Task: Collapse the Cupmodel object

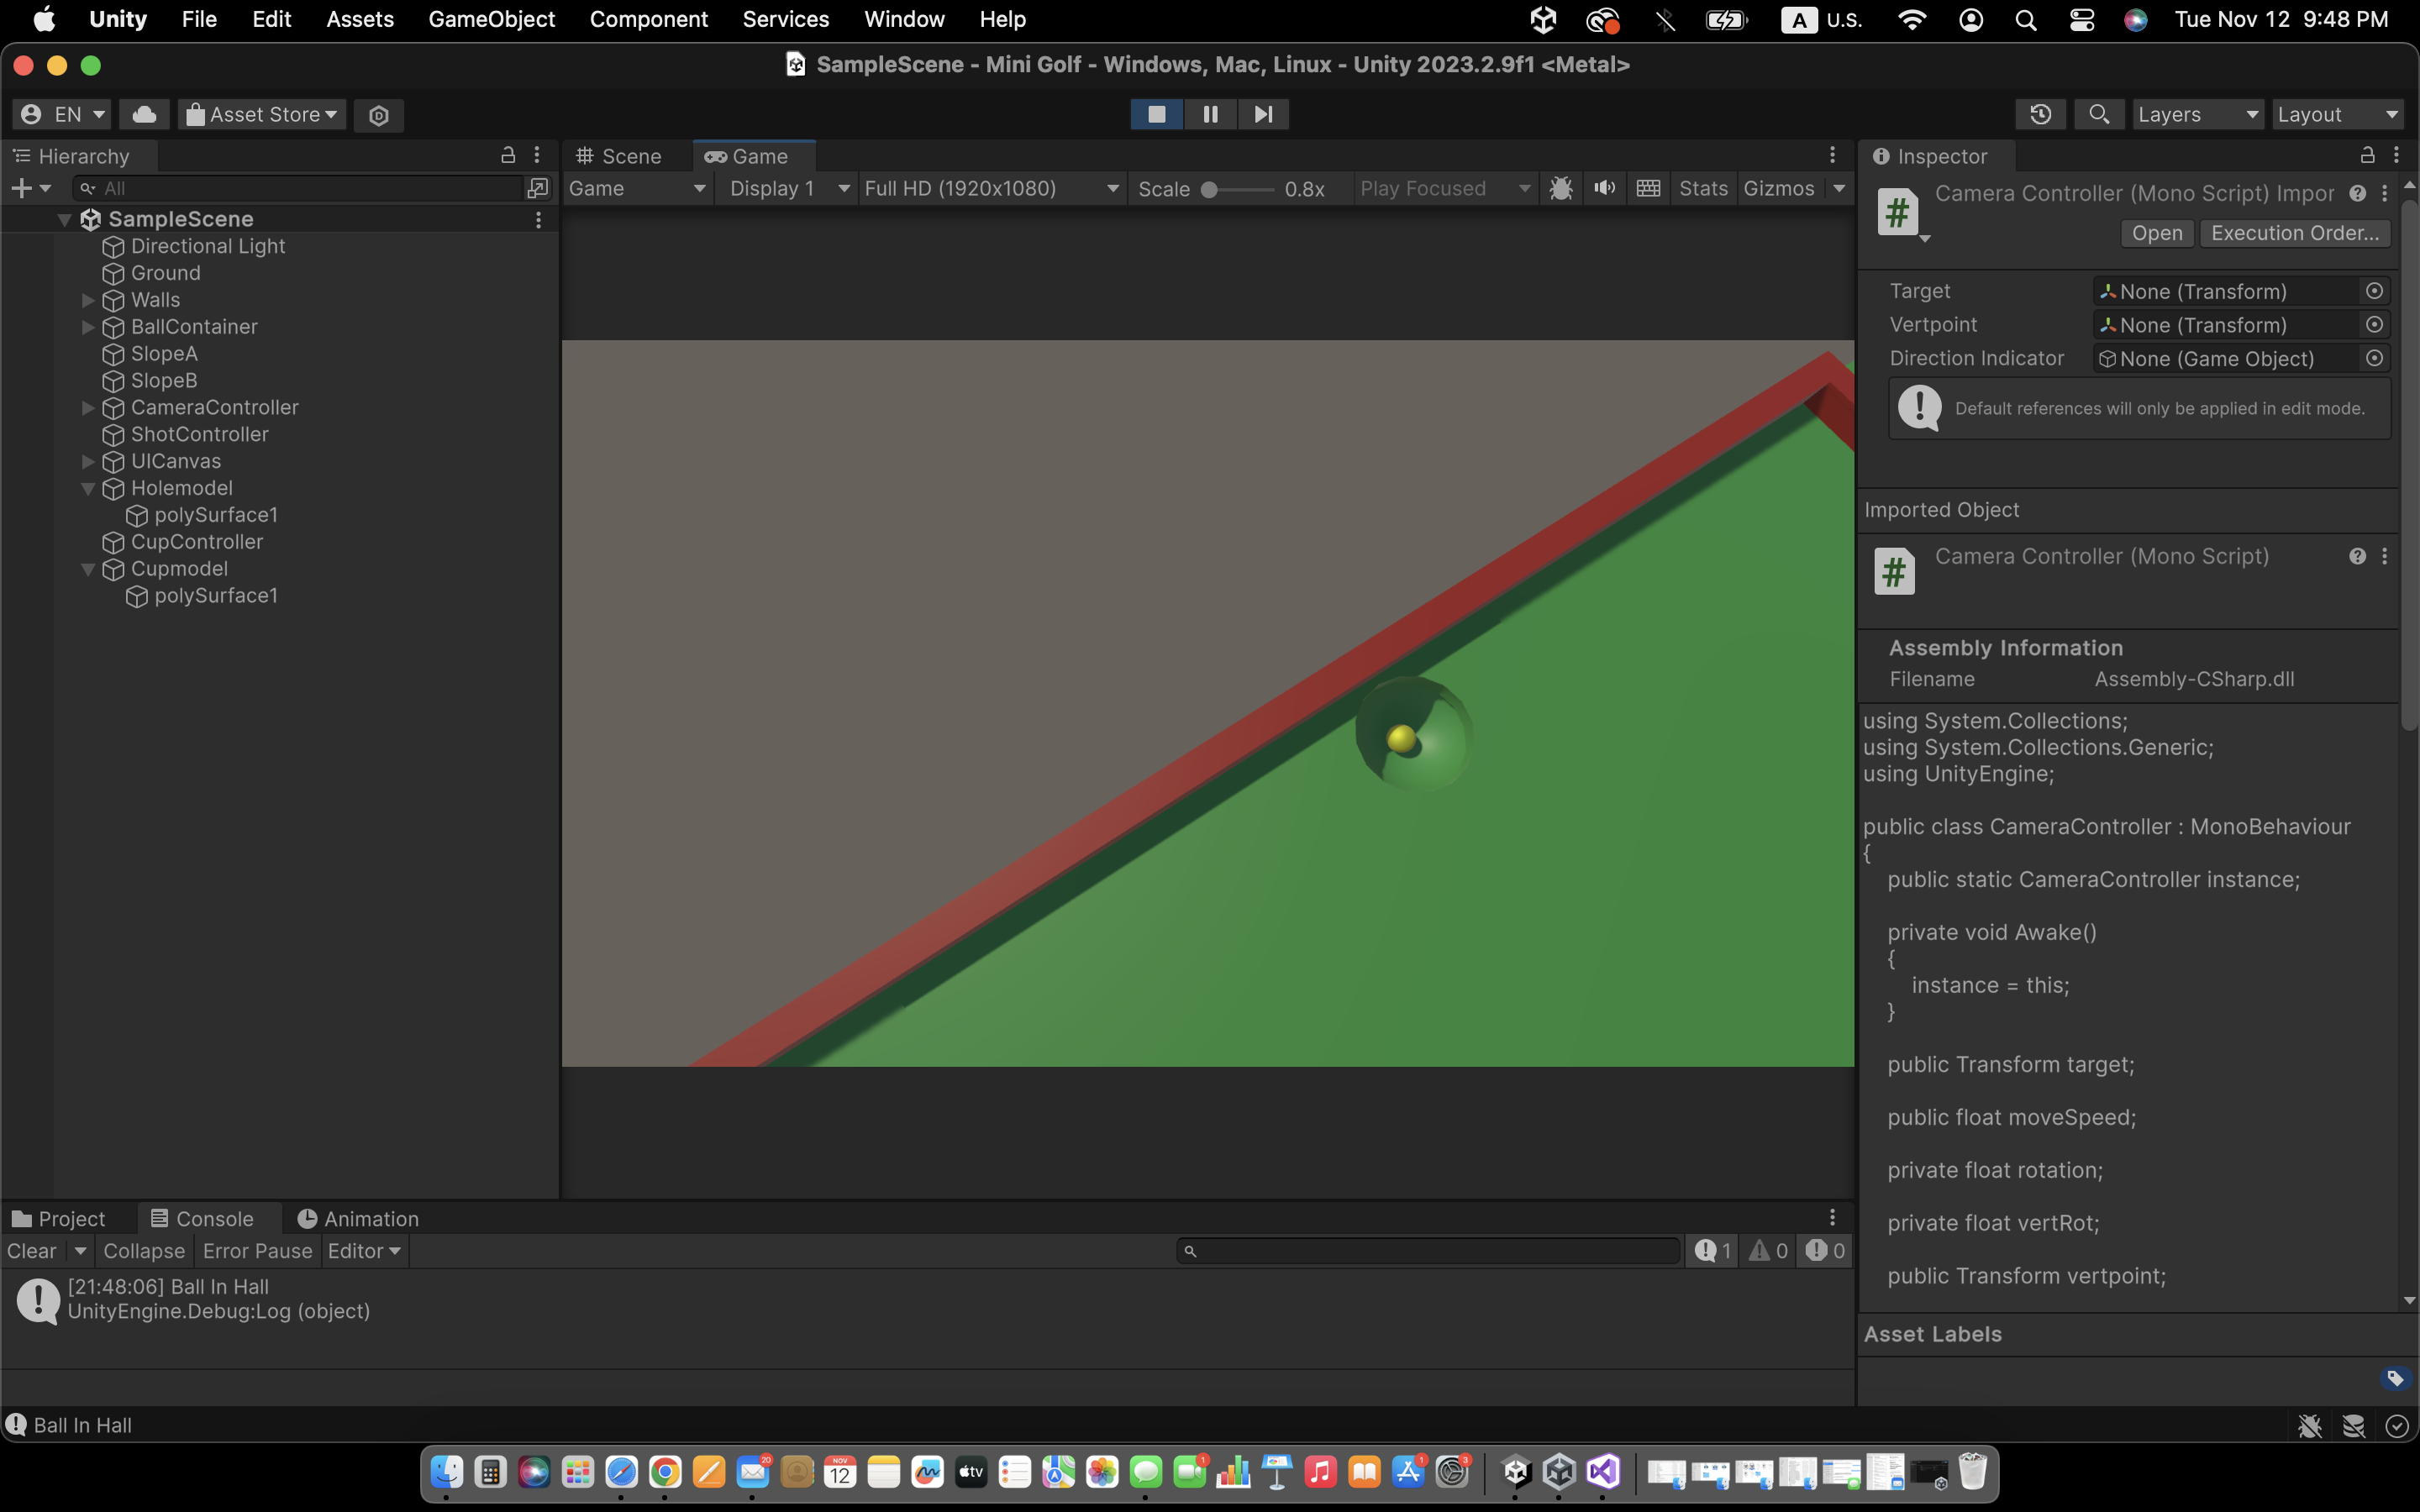Action: point(88,569)
